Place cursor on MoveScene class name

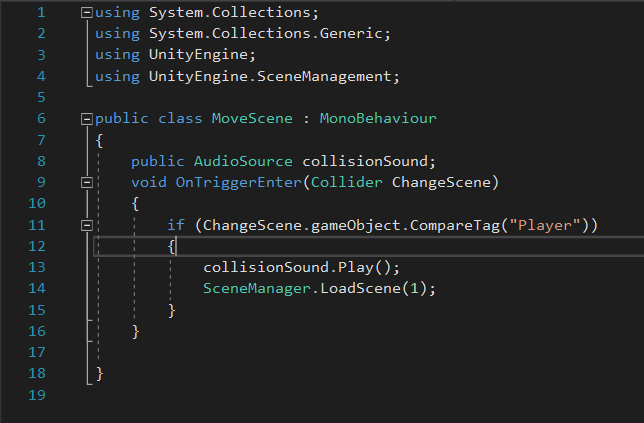point(252,119)
